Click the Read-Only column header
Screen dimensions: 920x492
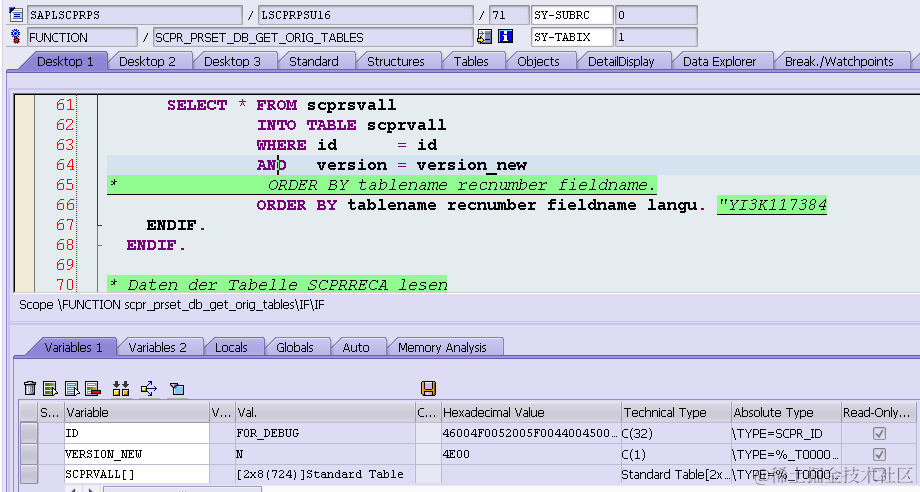pos(877,412)
